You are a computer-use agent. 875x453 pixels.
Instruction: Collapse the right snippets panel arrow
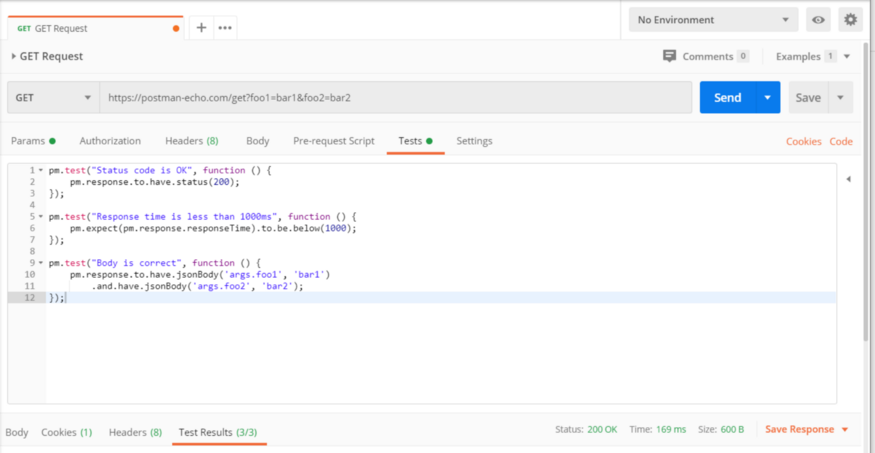click(849, 179)
